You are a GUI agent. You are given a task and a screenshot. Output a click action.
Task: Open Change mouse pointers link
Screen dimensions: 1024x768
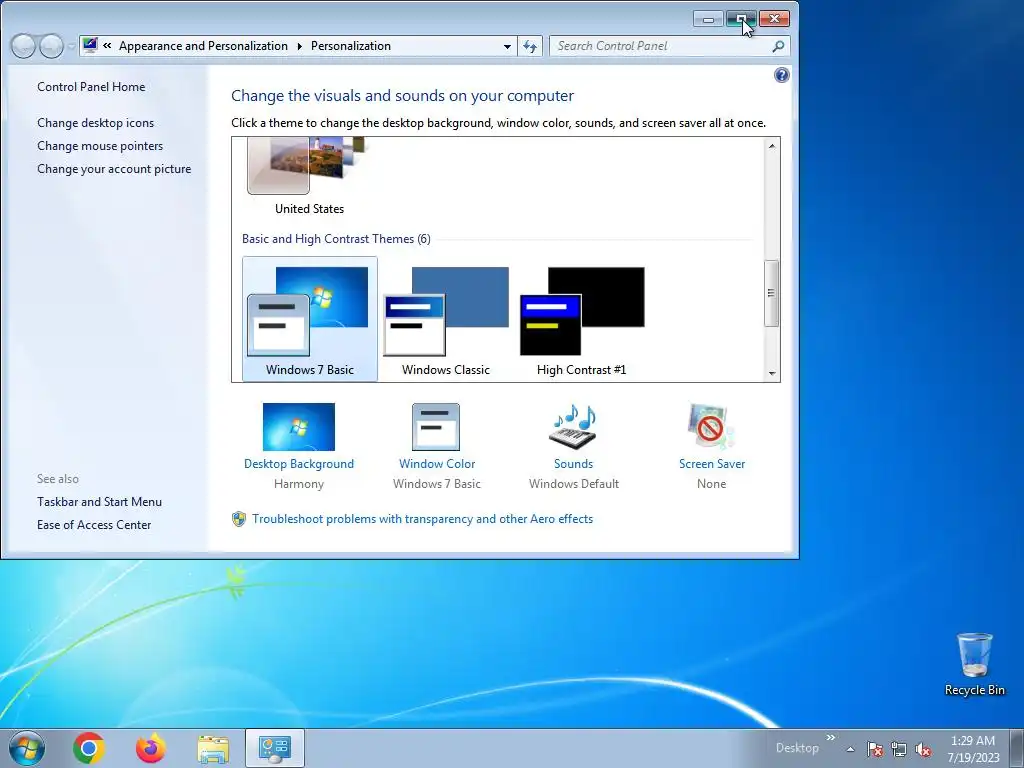[x=100, y=146]
